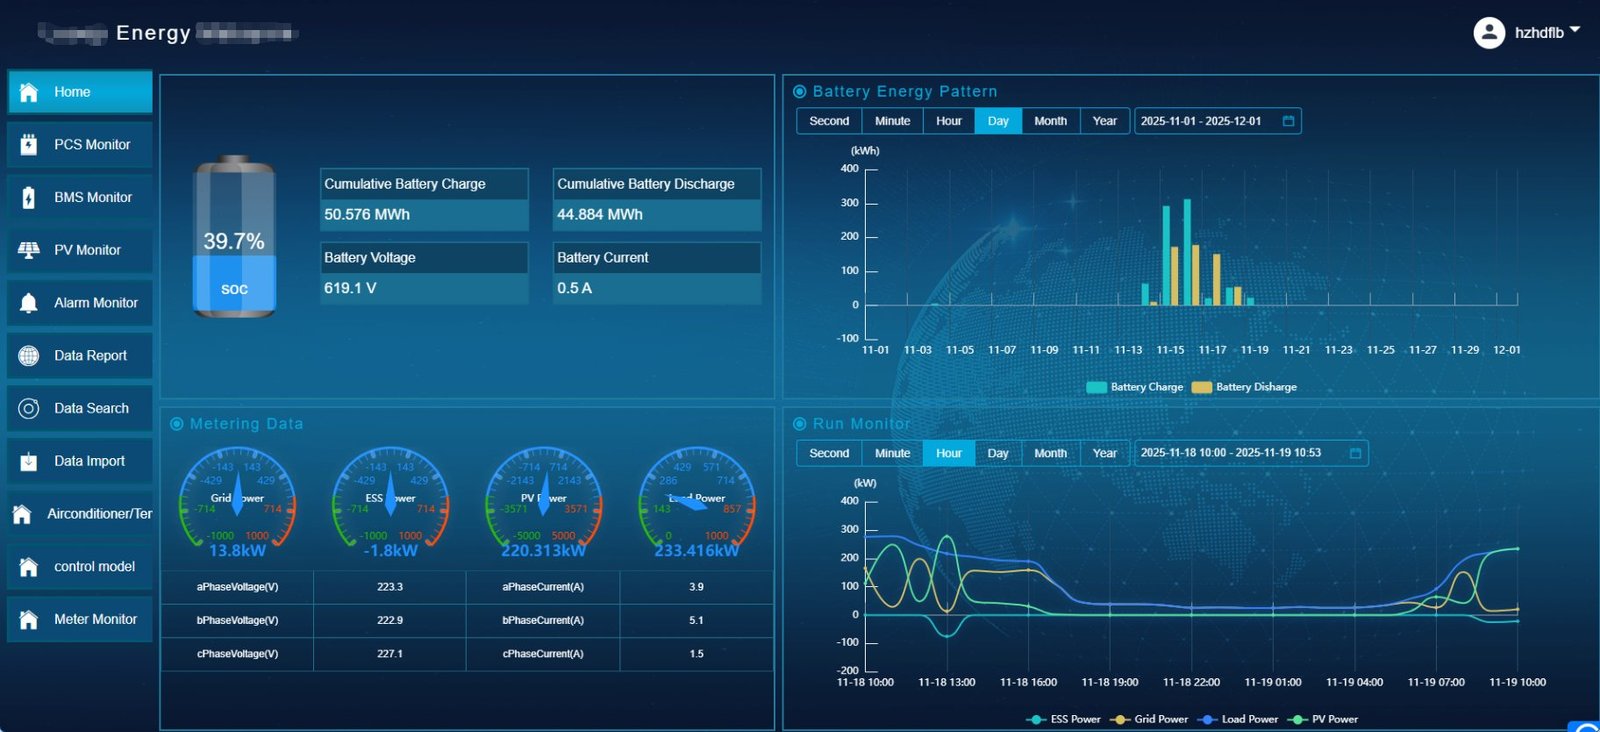Click the 50.576 MWh cumulative charge value
This screenshot has width=1600, height=732.
pos(367,215)
